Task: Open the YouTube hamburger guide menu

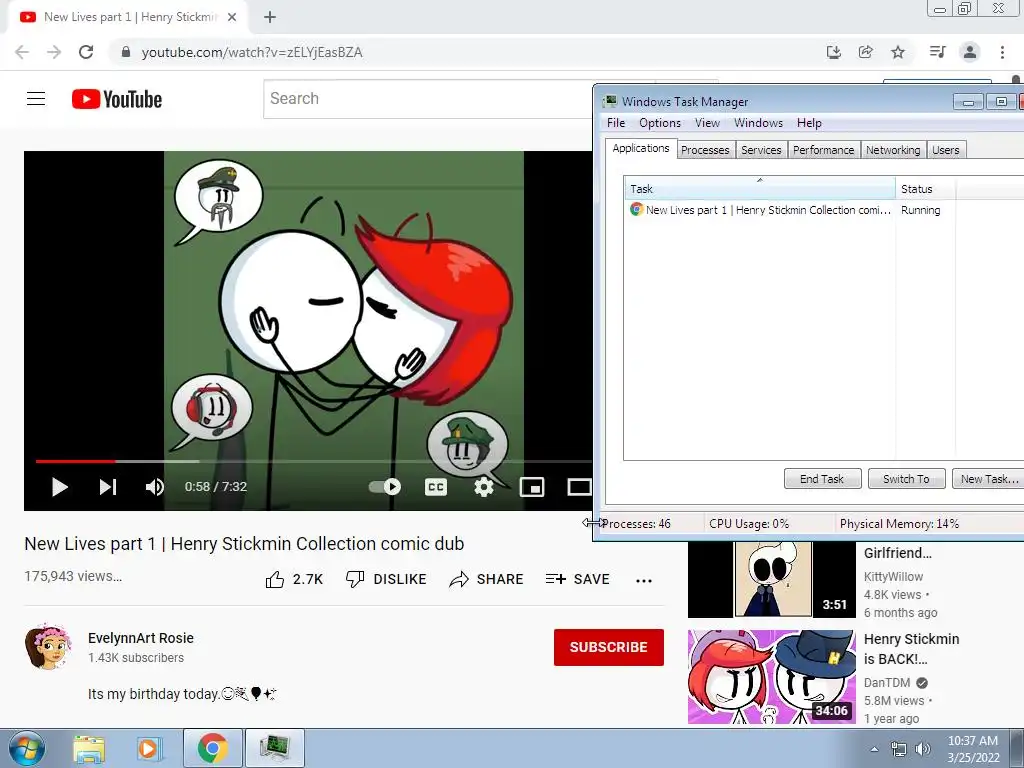Action: 36,99
